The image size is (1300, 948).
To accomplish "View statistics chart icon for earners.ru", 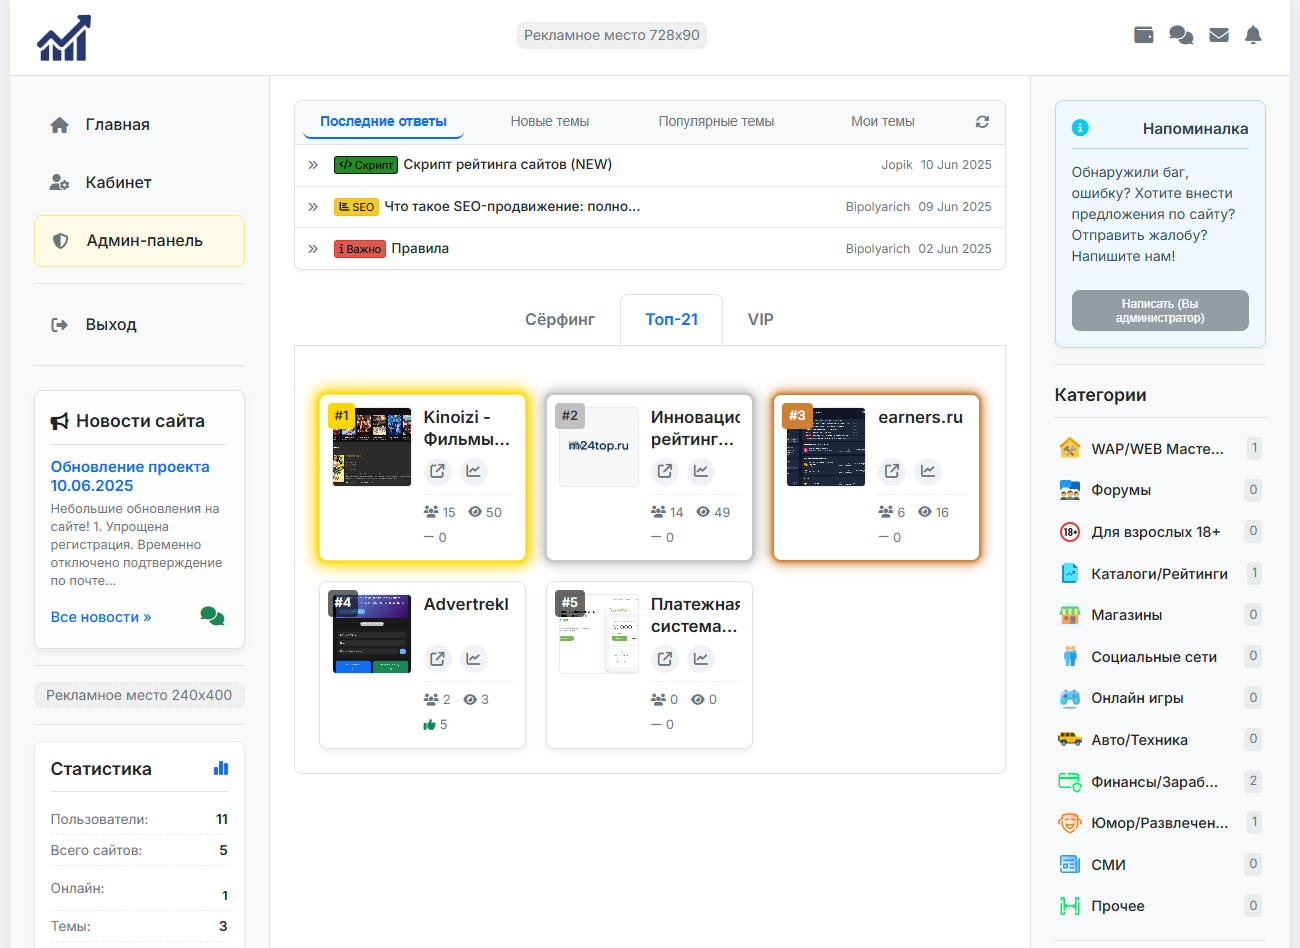I will tap(928, 471).
